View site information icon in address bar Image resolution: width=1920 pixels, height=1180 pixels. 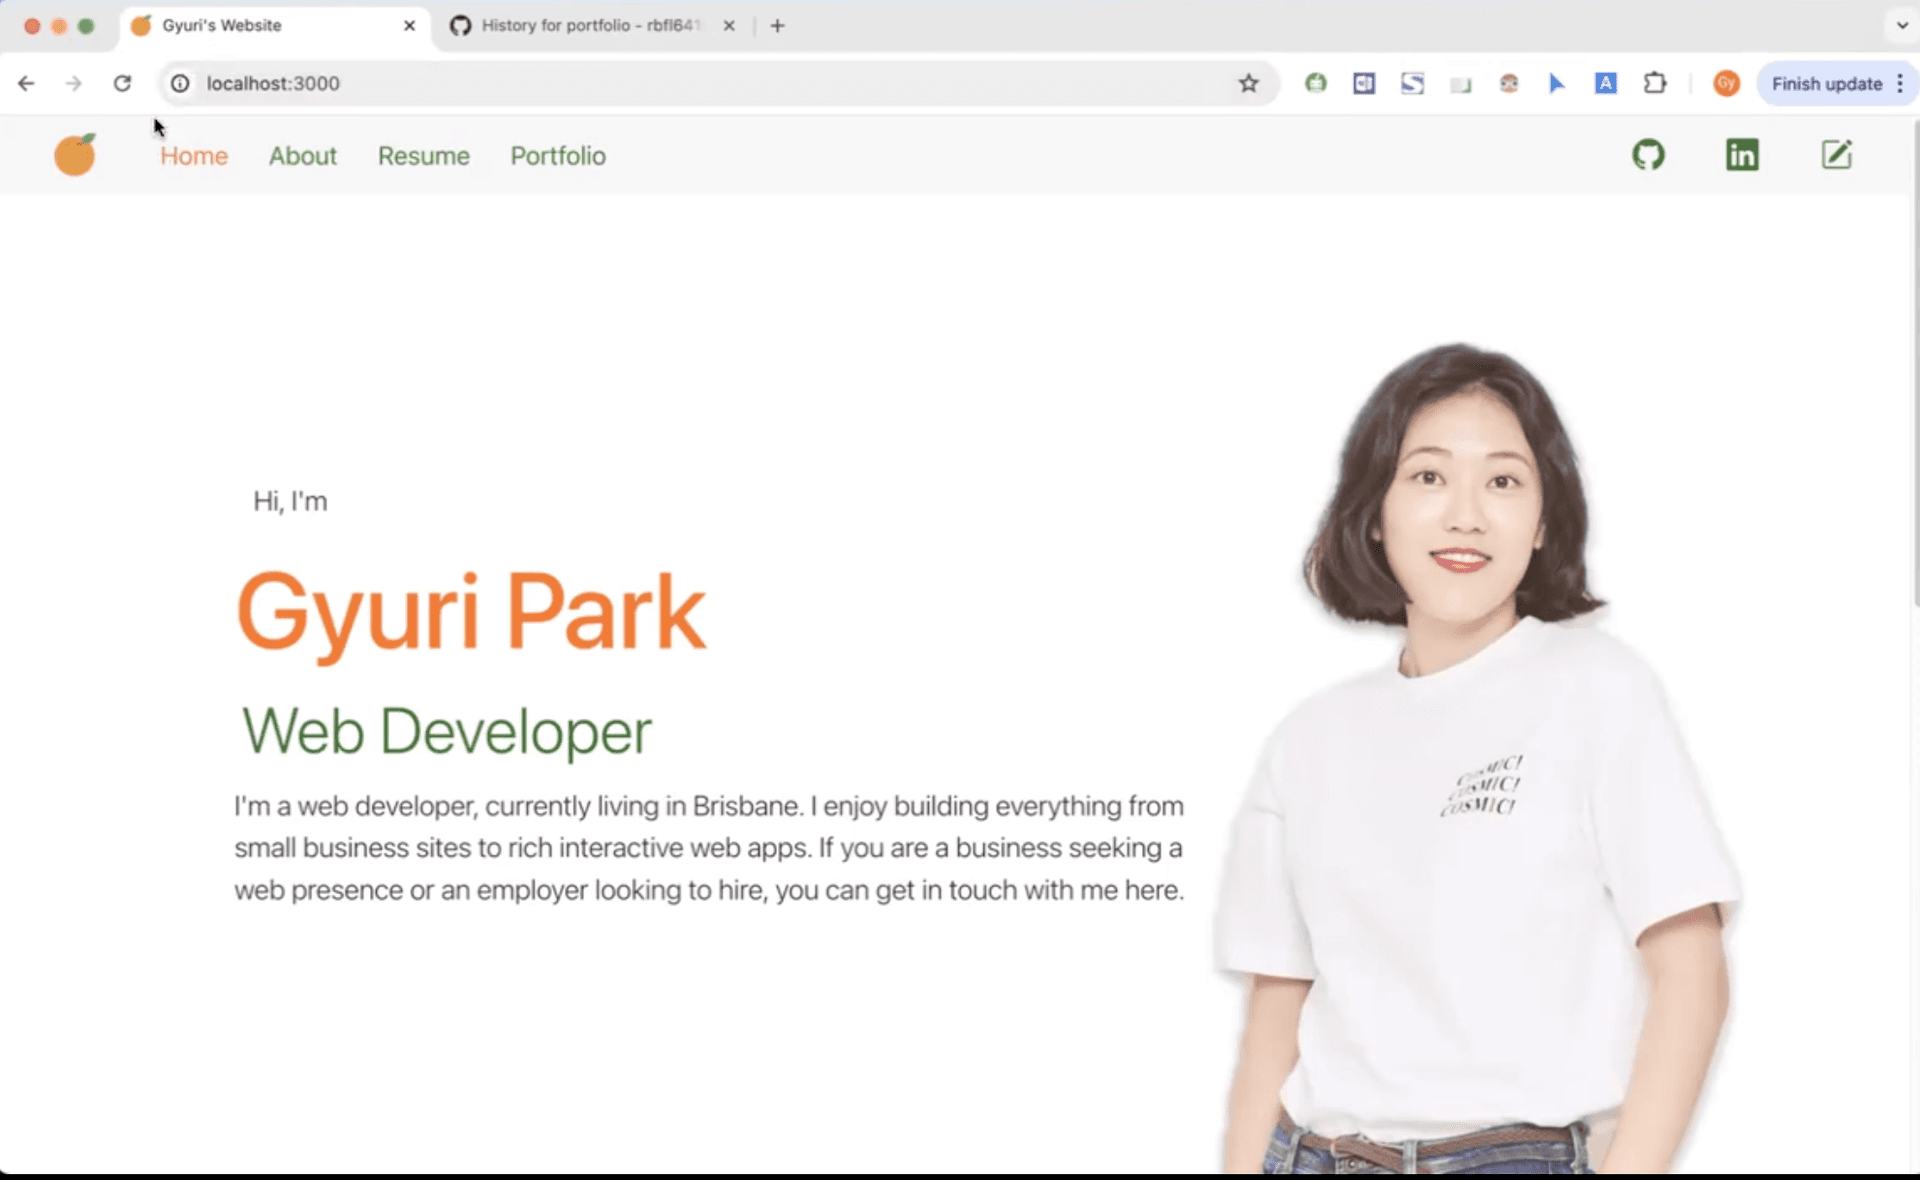click(x=179, y=83)
